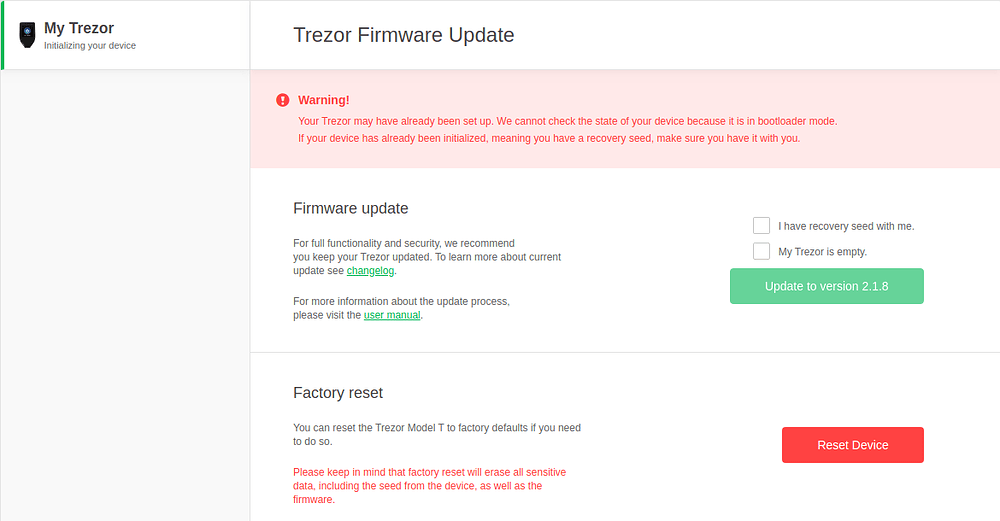Open the changelog link

(x=371, y=271)
